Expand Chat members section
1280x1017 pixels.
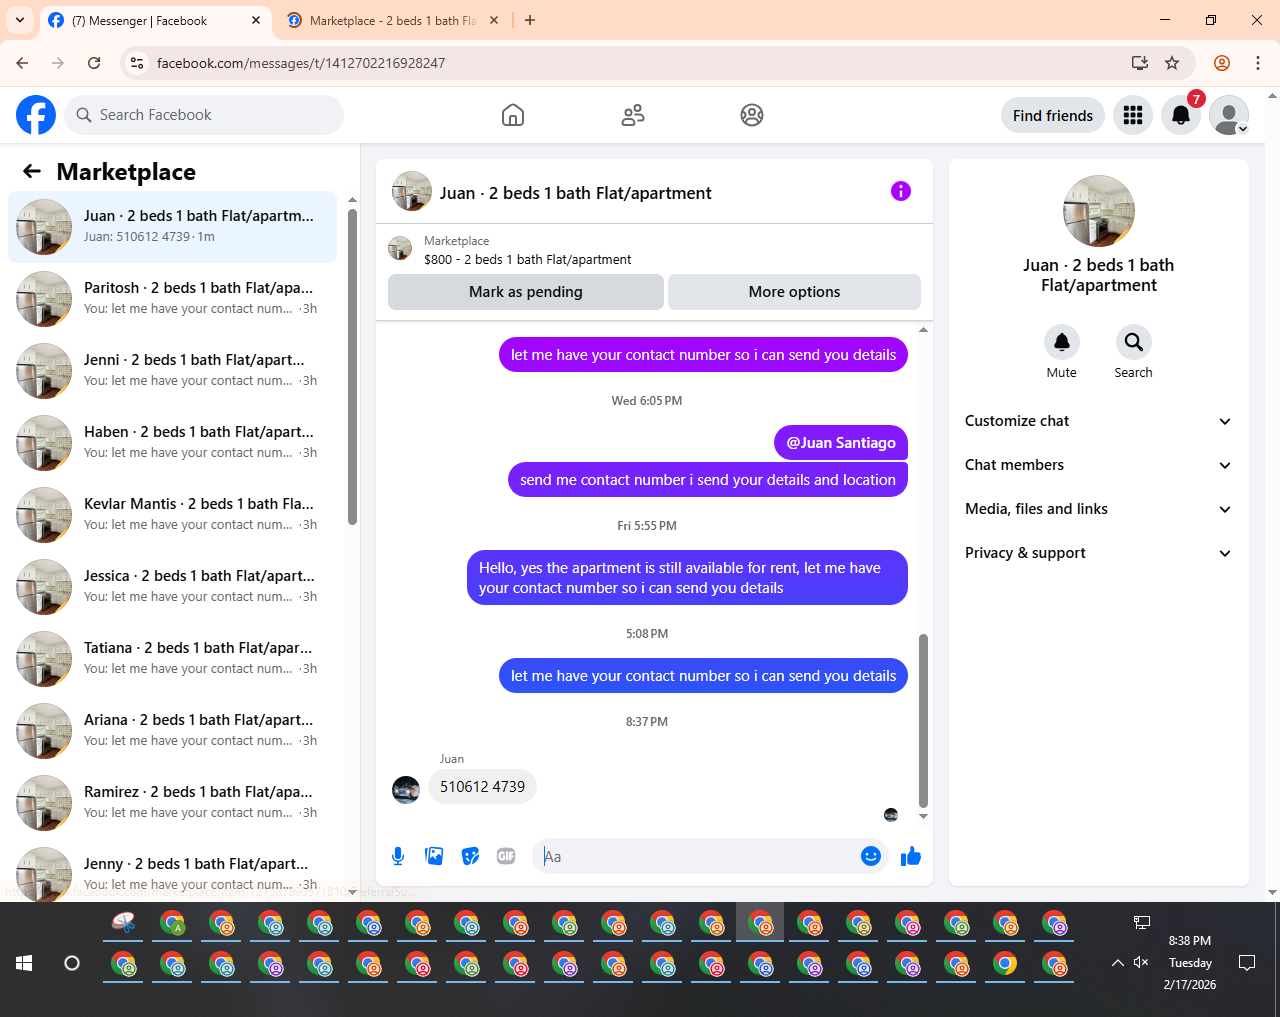tap(1099, 465)
